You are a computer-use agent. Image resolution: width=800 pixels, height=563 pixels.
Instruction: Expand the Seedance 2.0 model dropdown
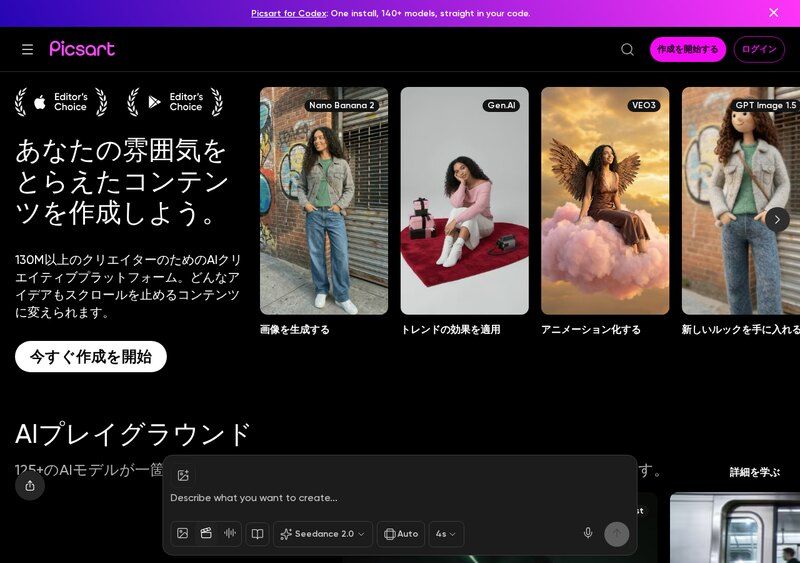(323, 534)
